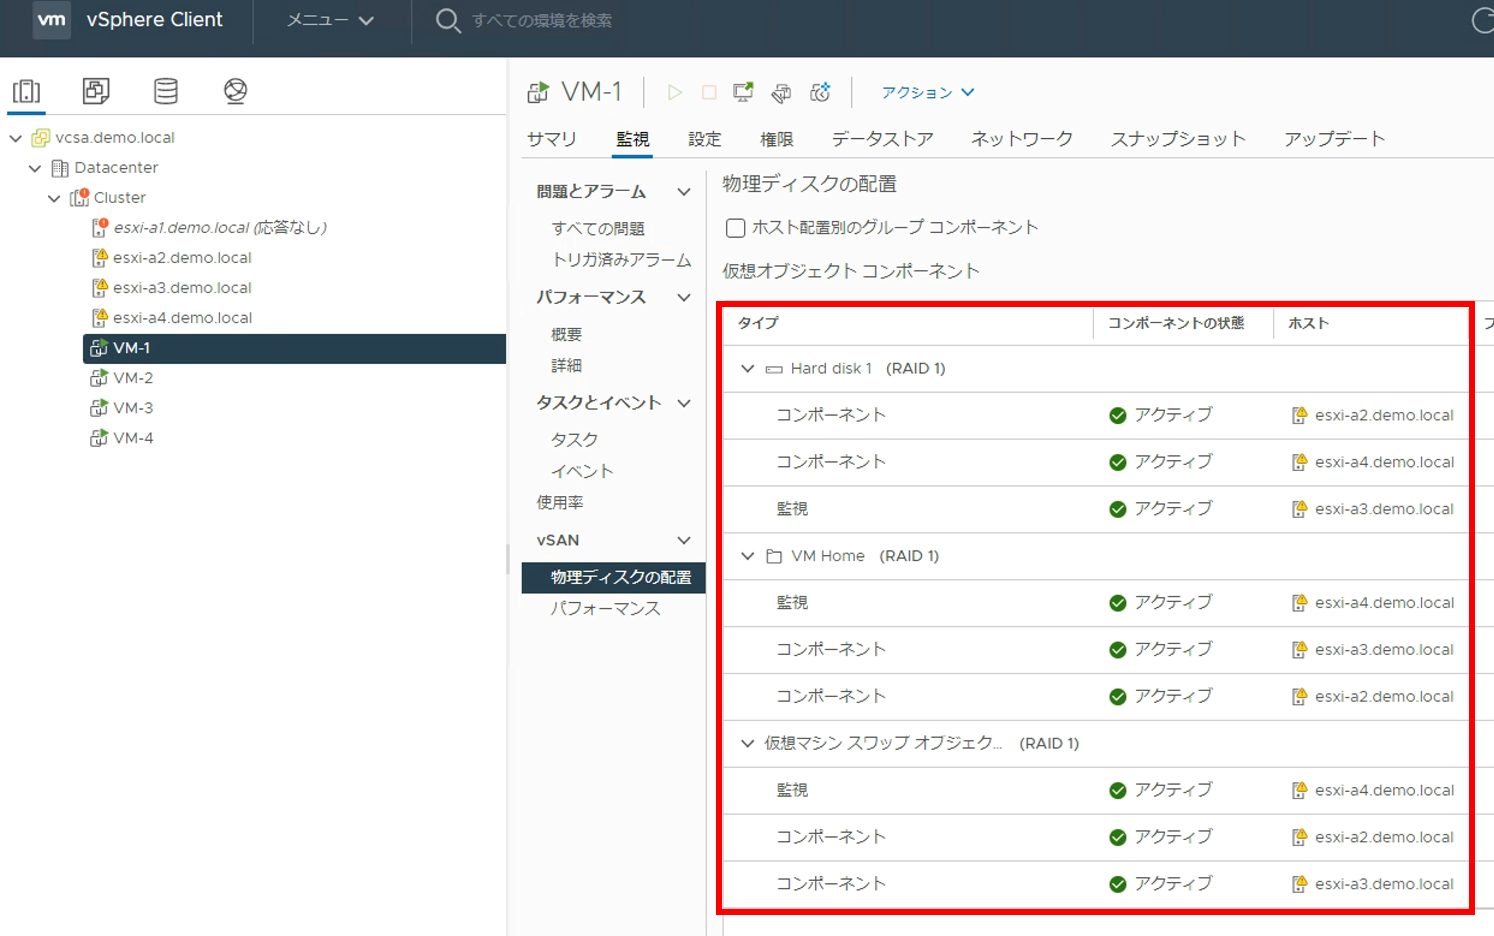This screenshot has width=1494, height=936.
Task: Open the Storage view icon
Action: tap(166, 91)
